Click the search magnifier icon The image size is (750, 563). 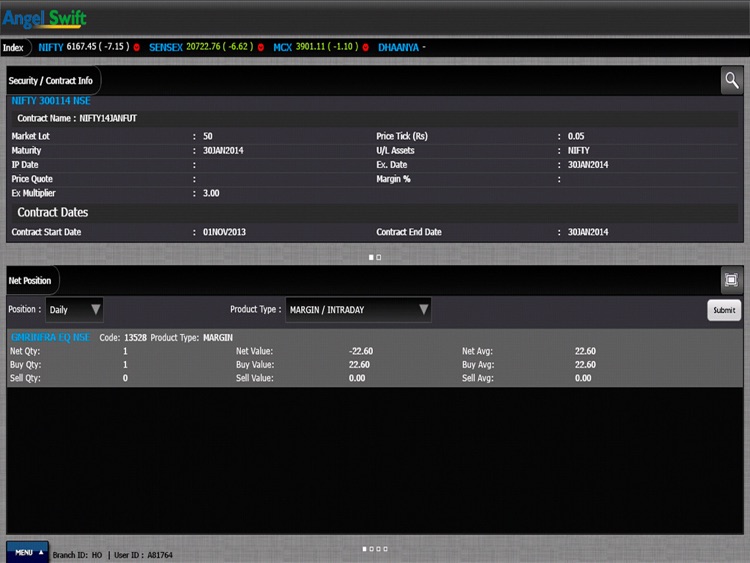(x=731, y=80)
